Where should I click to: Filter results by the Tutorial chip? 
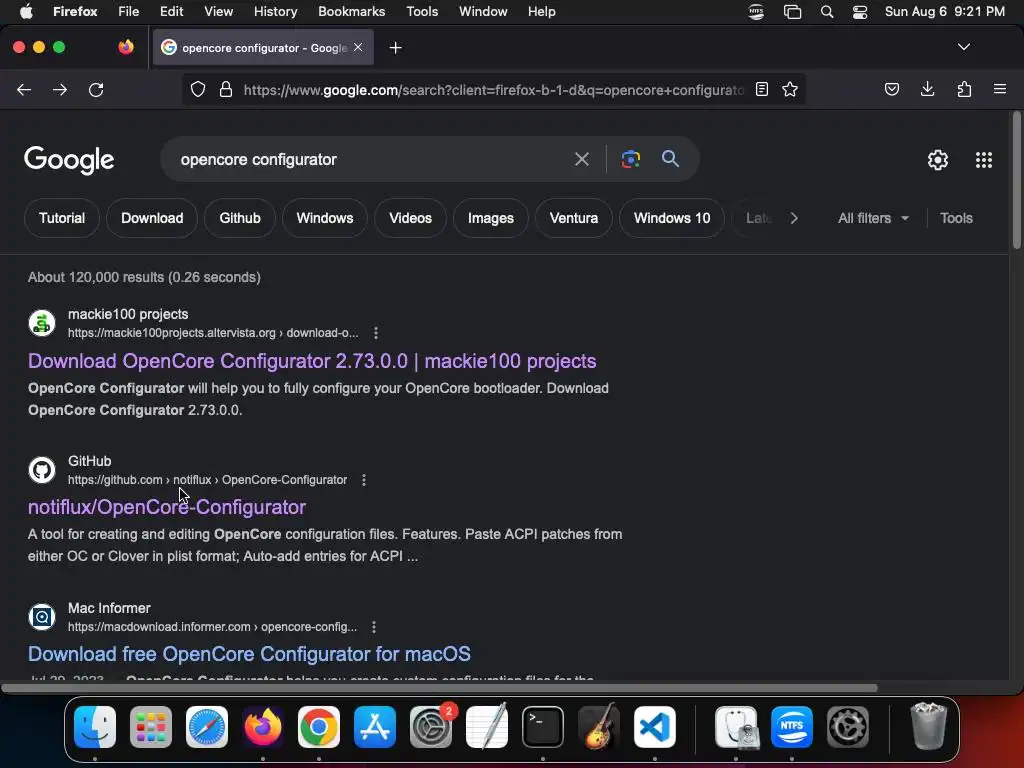pyautogui.click(x=62, y=218)
